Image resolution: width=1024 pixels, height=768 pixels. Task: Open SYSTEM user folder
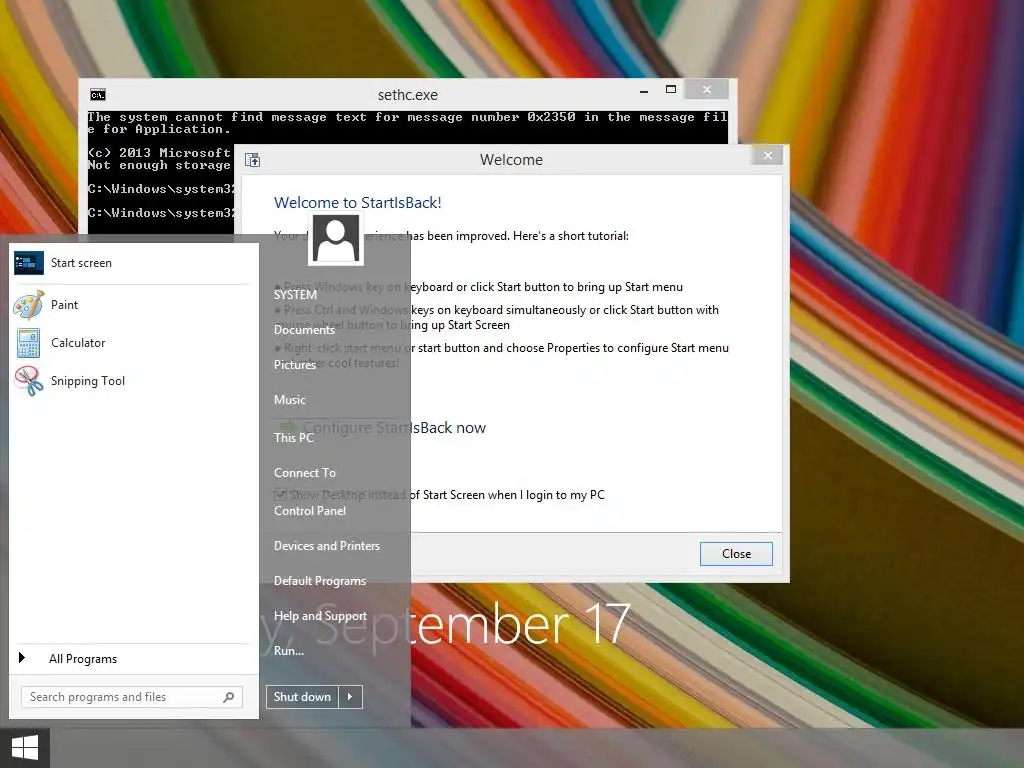(295, 295)
